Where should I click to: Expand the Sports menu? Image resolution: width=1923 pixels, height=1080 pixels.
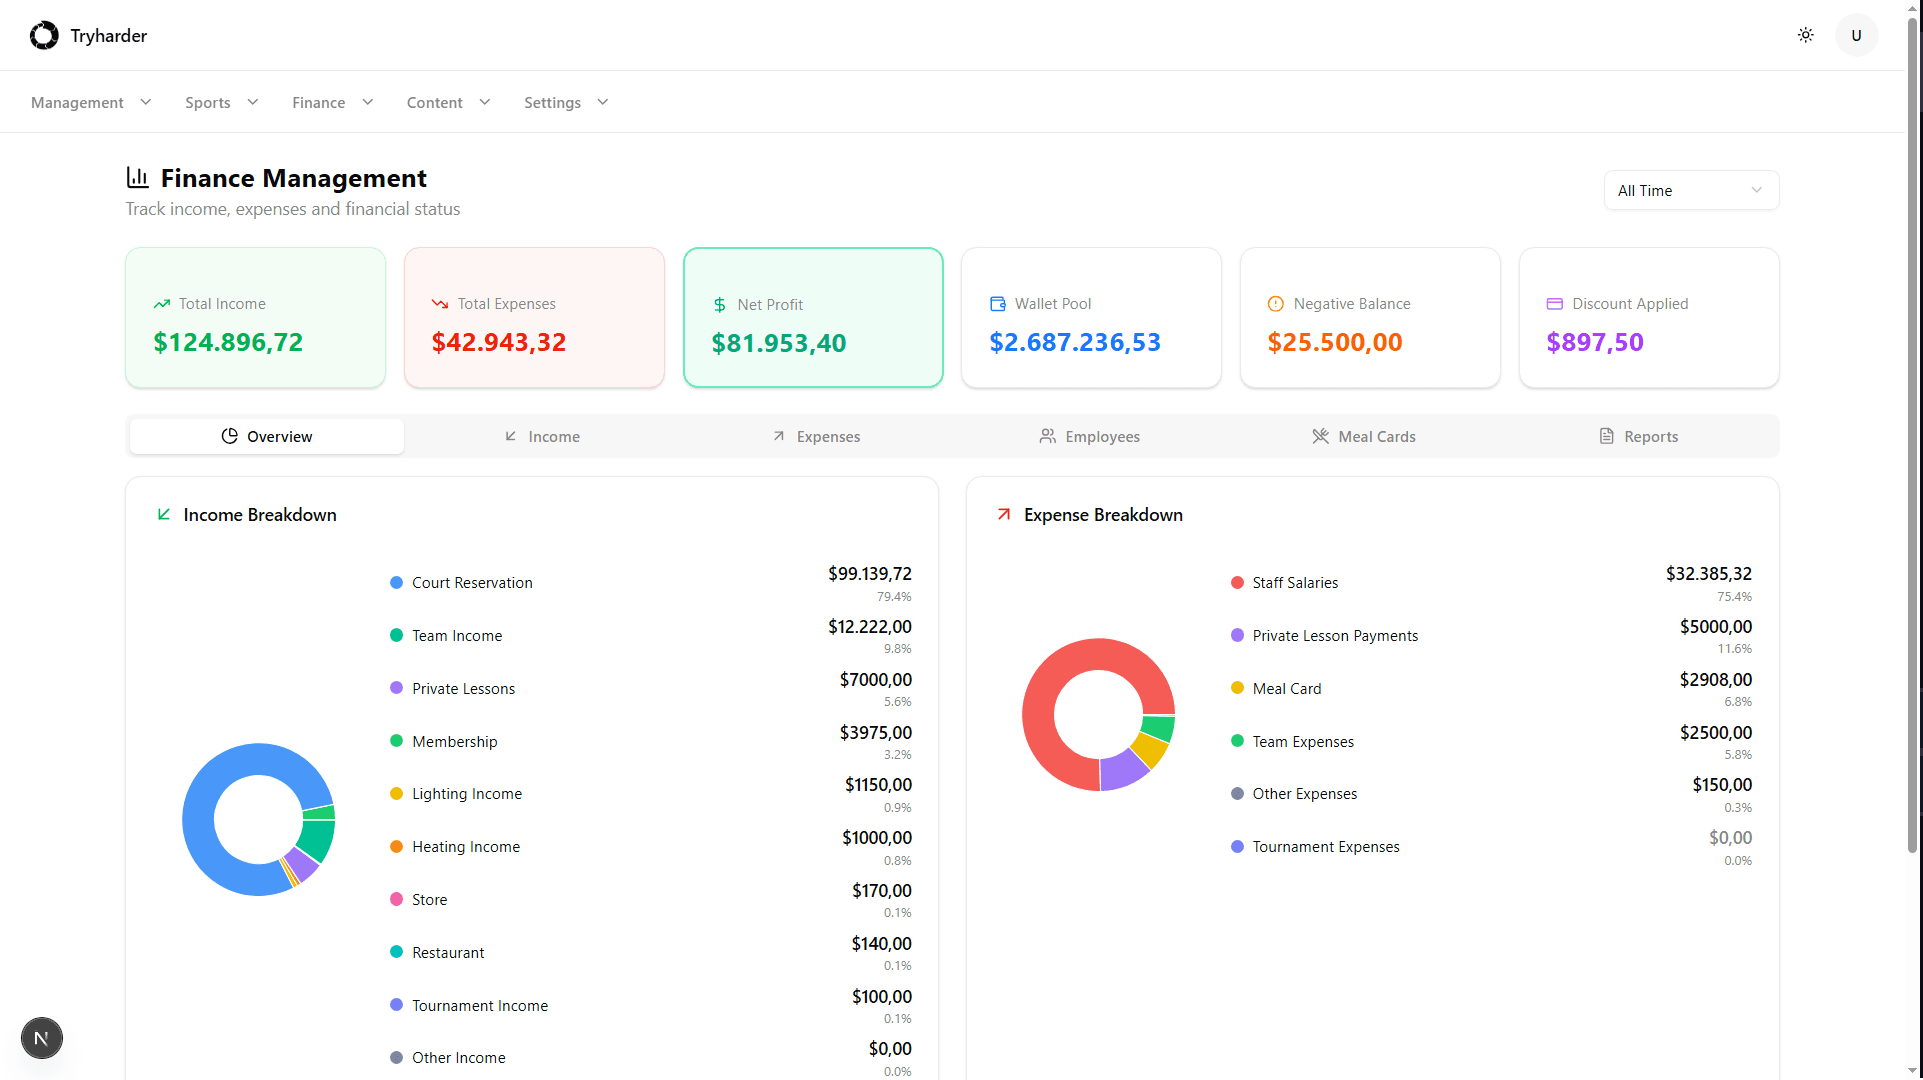pos(220,102)
